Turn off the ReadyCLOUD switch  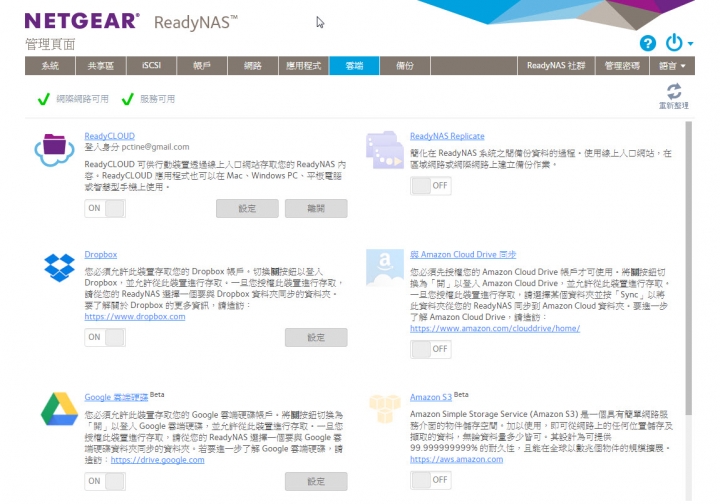tap(105, 208)
